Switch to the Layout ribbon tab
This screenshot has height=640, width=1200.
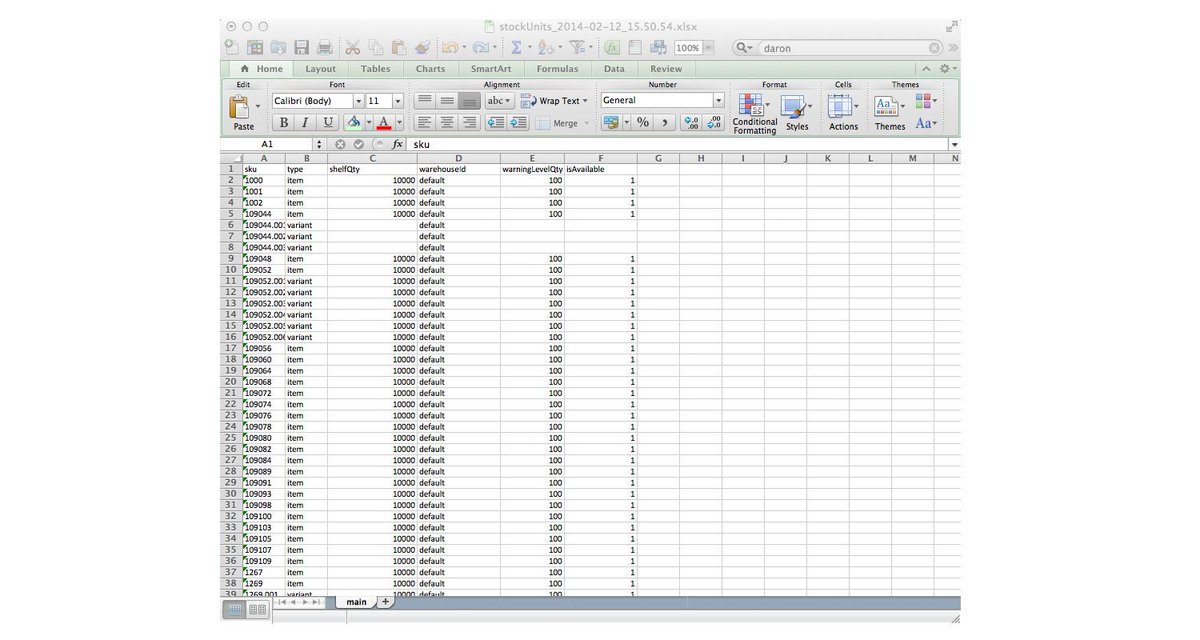(x=320, y=69)
